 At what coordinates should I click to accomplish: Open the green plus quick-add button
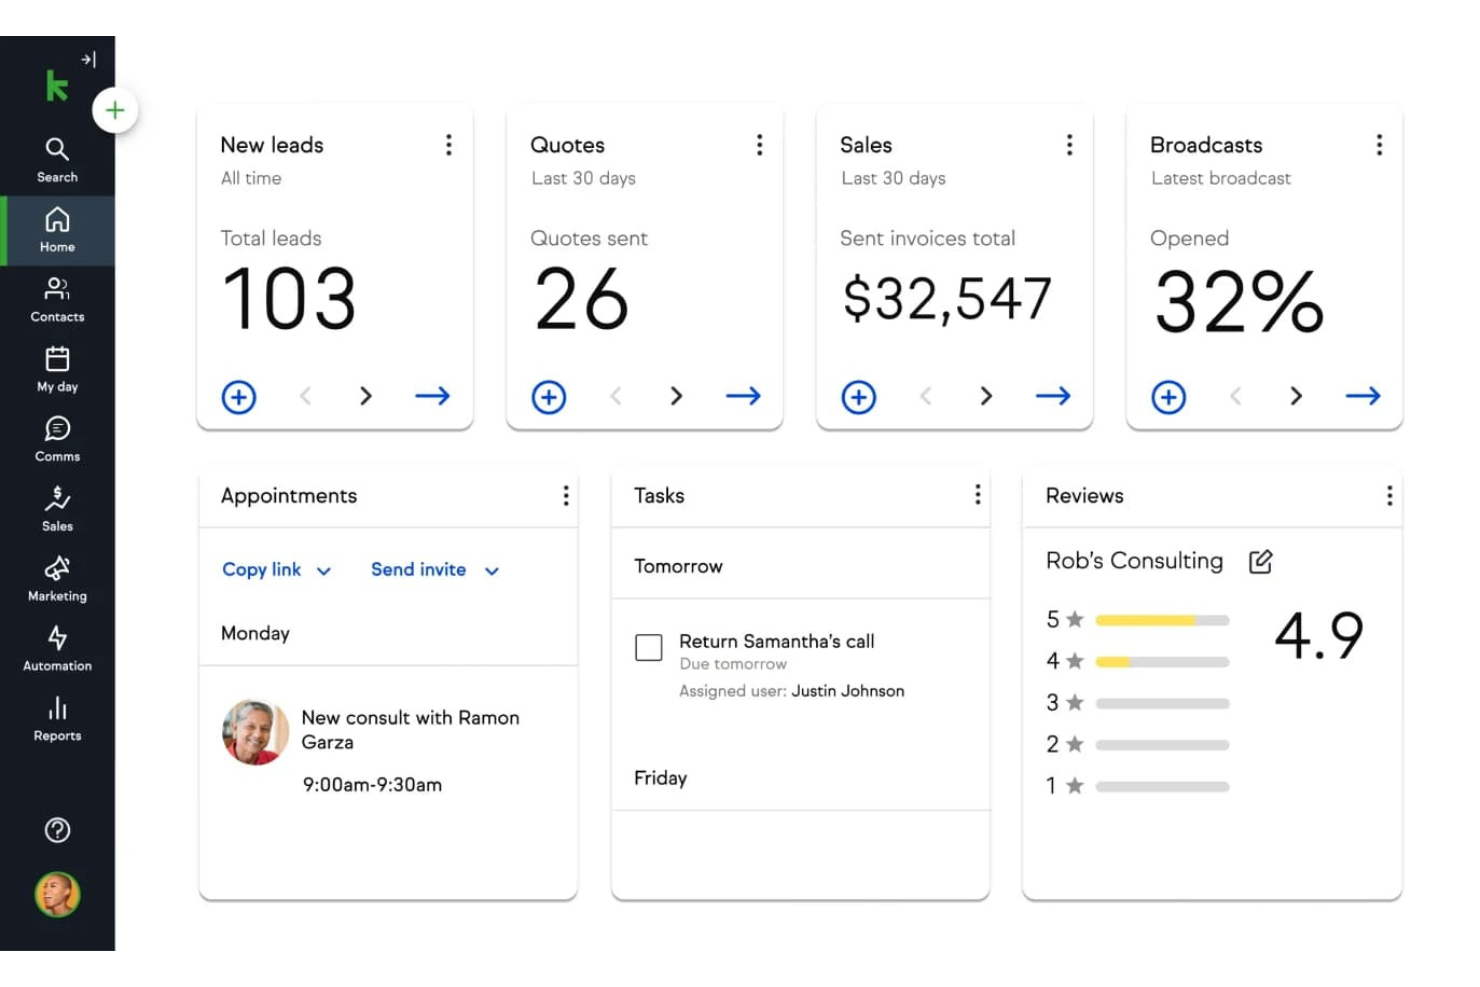coord(114,110)
